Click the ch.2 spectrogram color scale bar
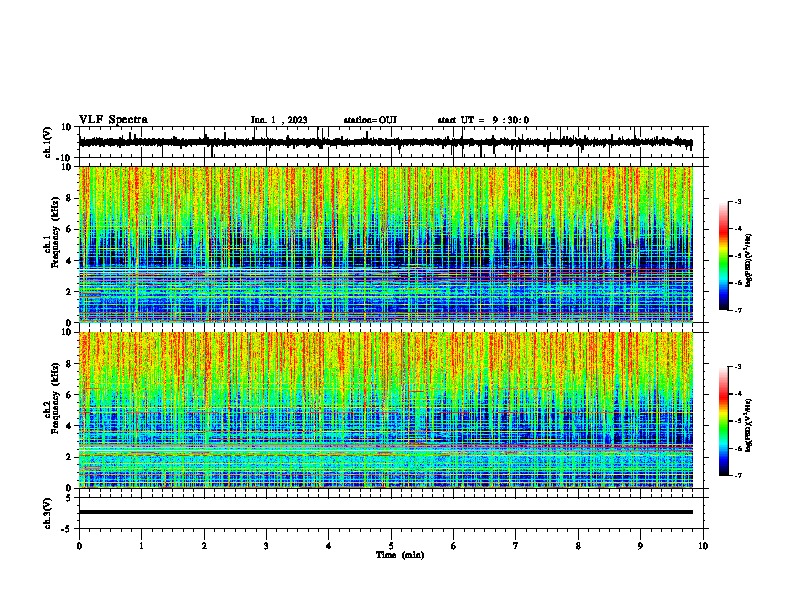Viewport: 792px width, 612px height. click(x=724, y=421)
